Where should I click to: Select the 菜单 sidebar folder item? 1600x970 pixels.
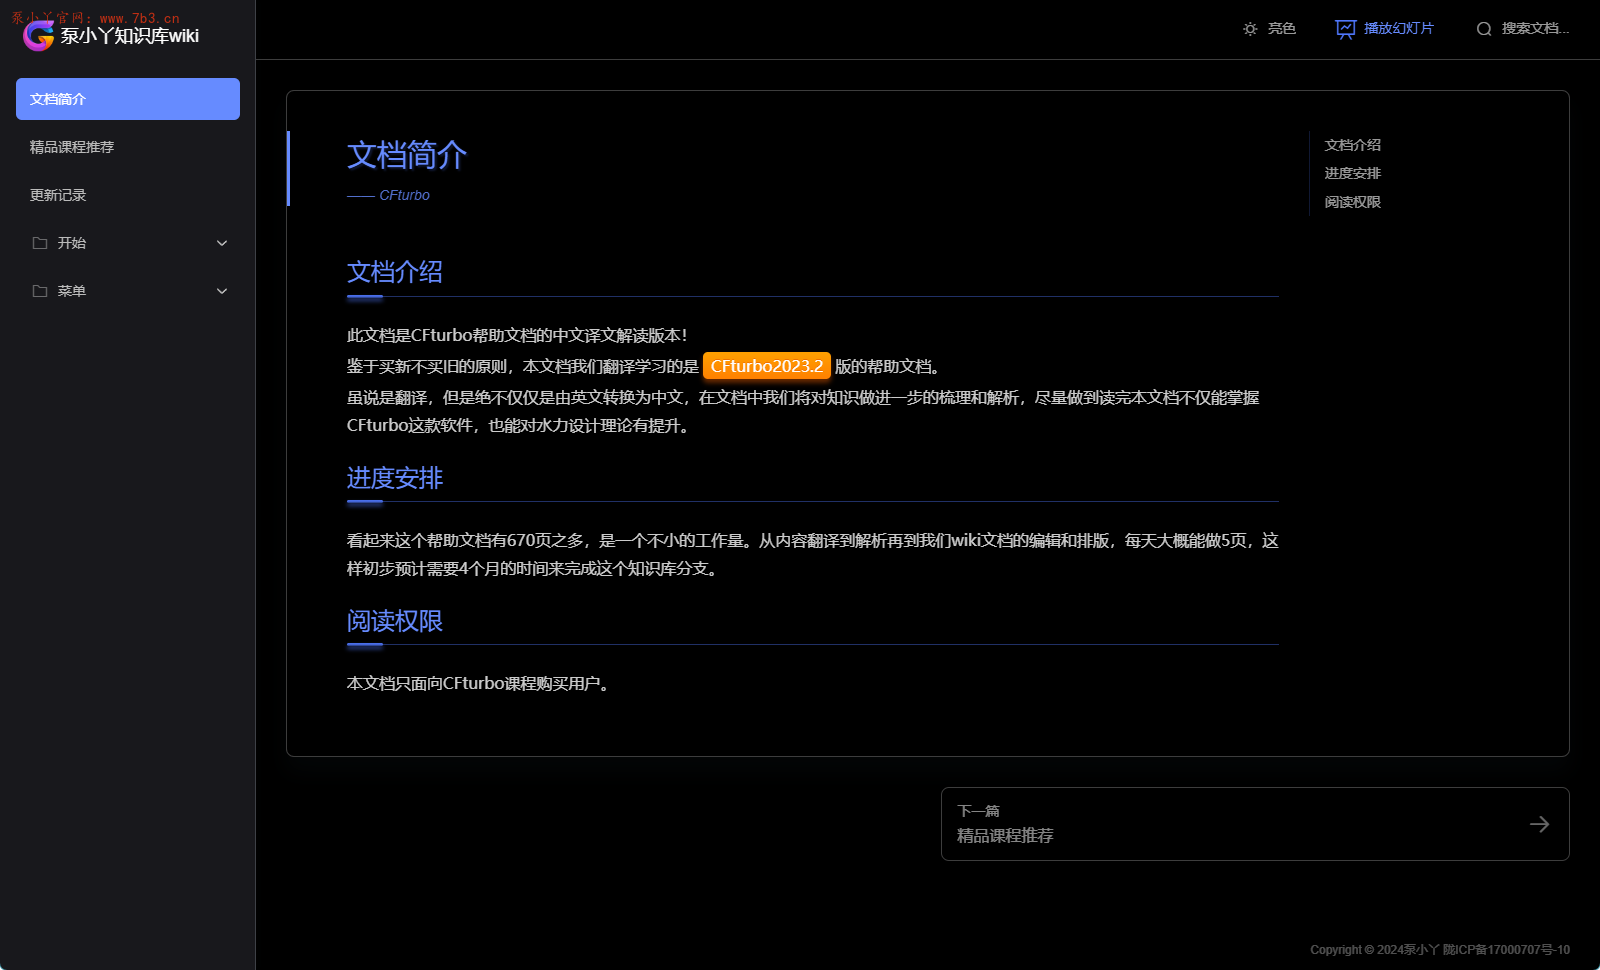128,291
